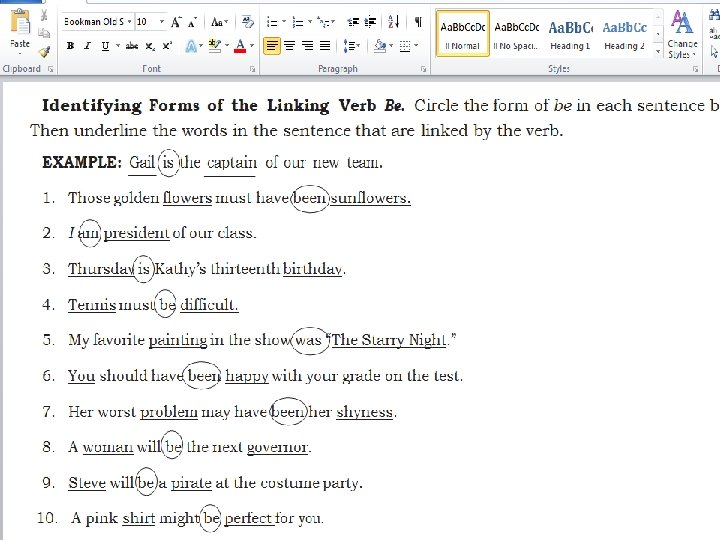Click the Borders icon
720x540 pixels.
pos(405,46)
